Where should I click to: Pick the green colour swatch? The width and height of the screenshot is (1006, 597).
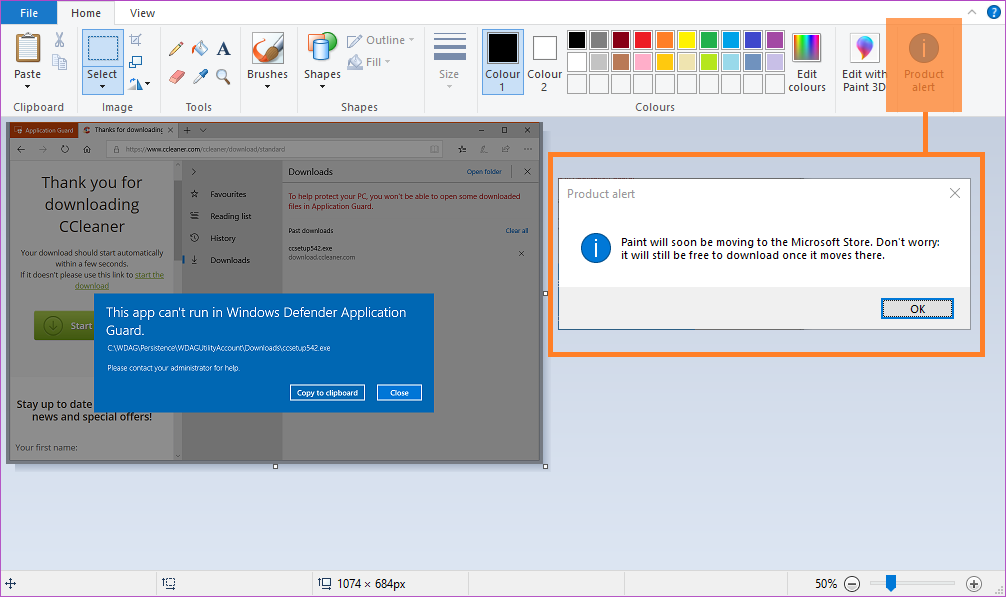tap(709, 40)
